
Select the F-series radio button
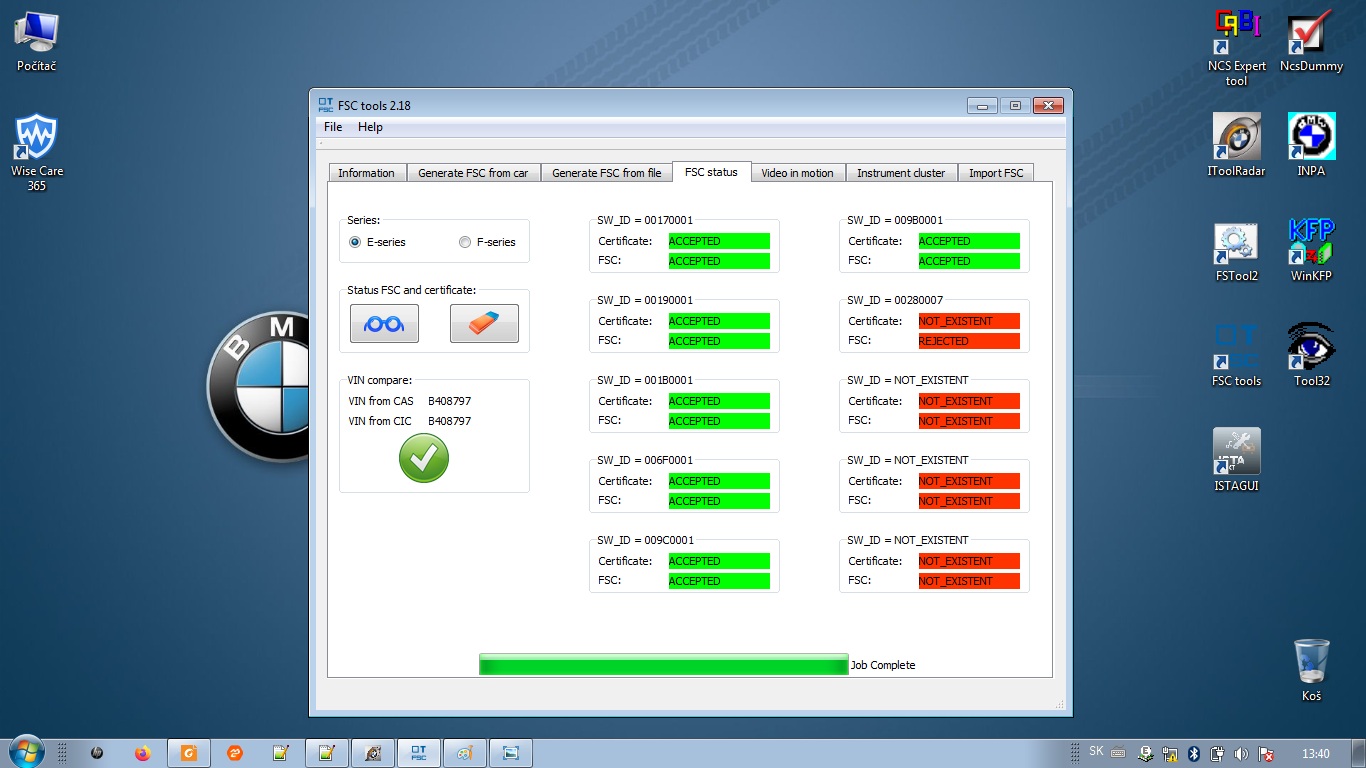(x=465, y=242)
